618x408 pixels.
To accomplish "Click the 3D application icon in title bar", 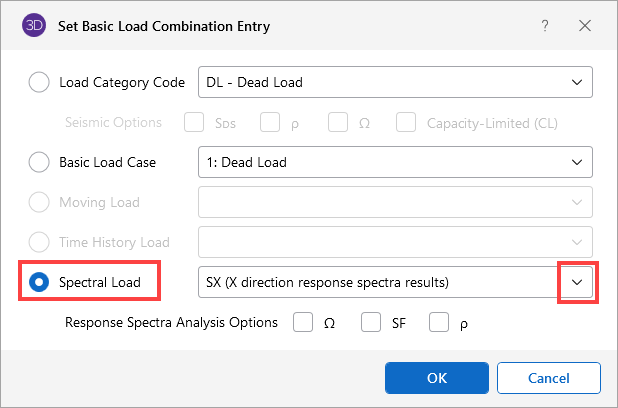I will (x=33, y=26).
